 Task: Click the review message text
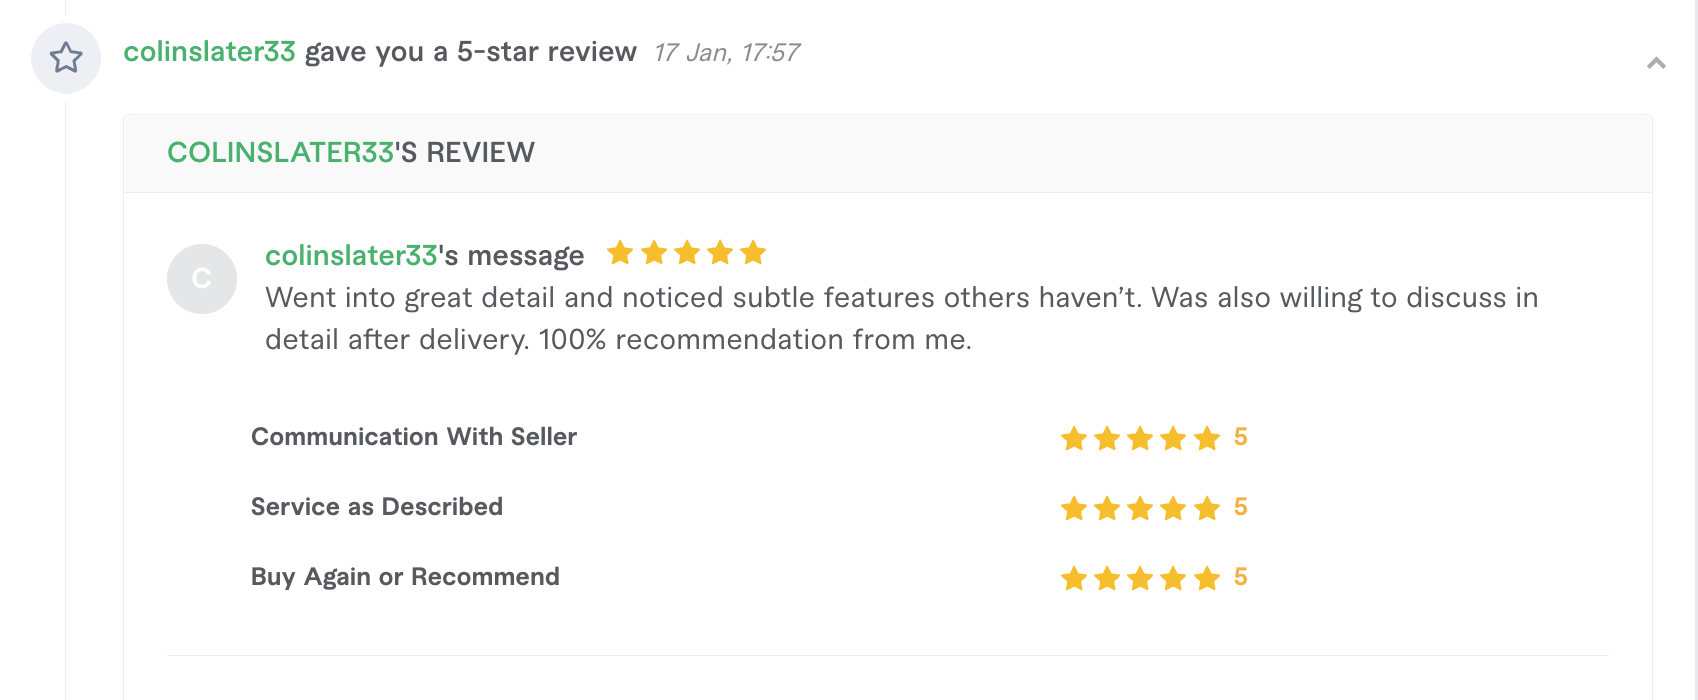tap(901, 319)
